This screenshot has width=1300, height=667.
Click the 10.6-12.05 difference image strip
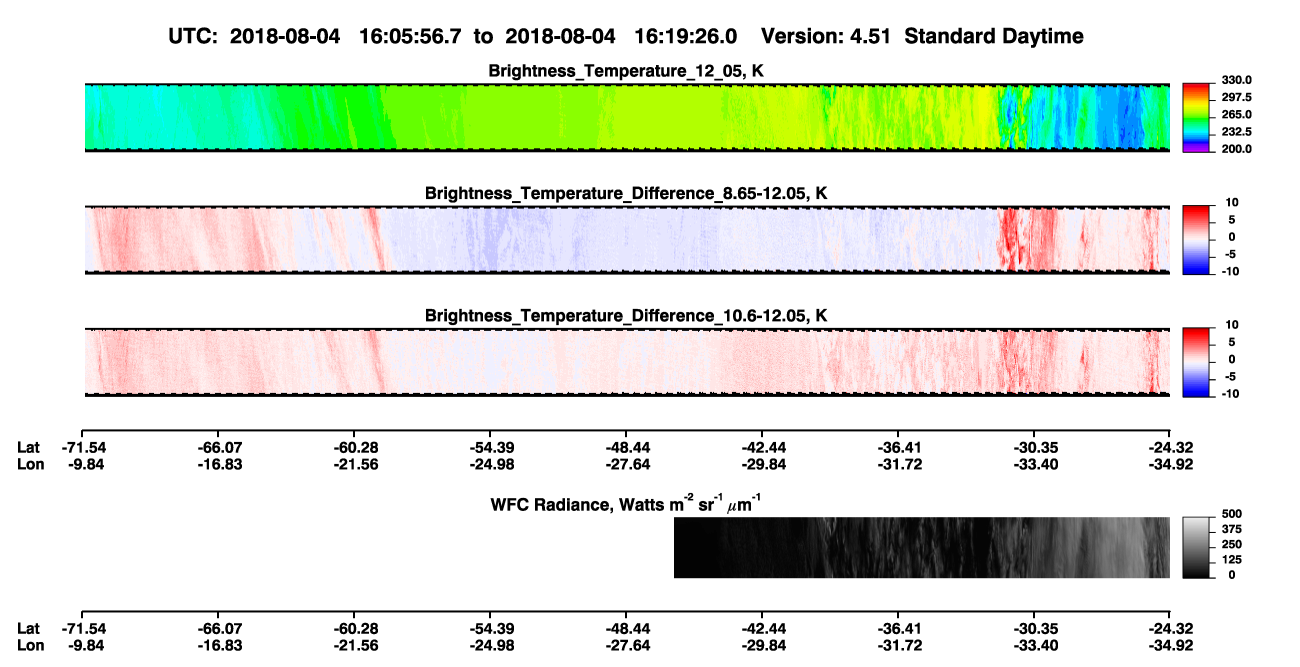[627, 362]
